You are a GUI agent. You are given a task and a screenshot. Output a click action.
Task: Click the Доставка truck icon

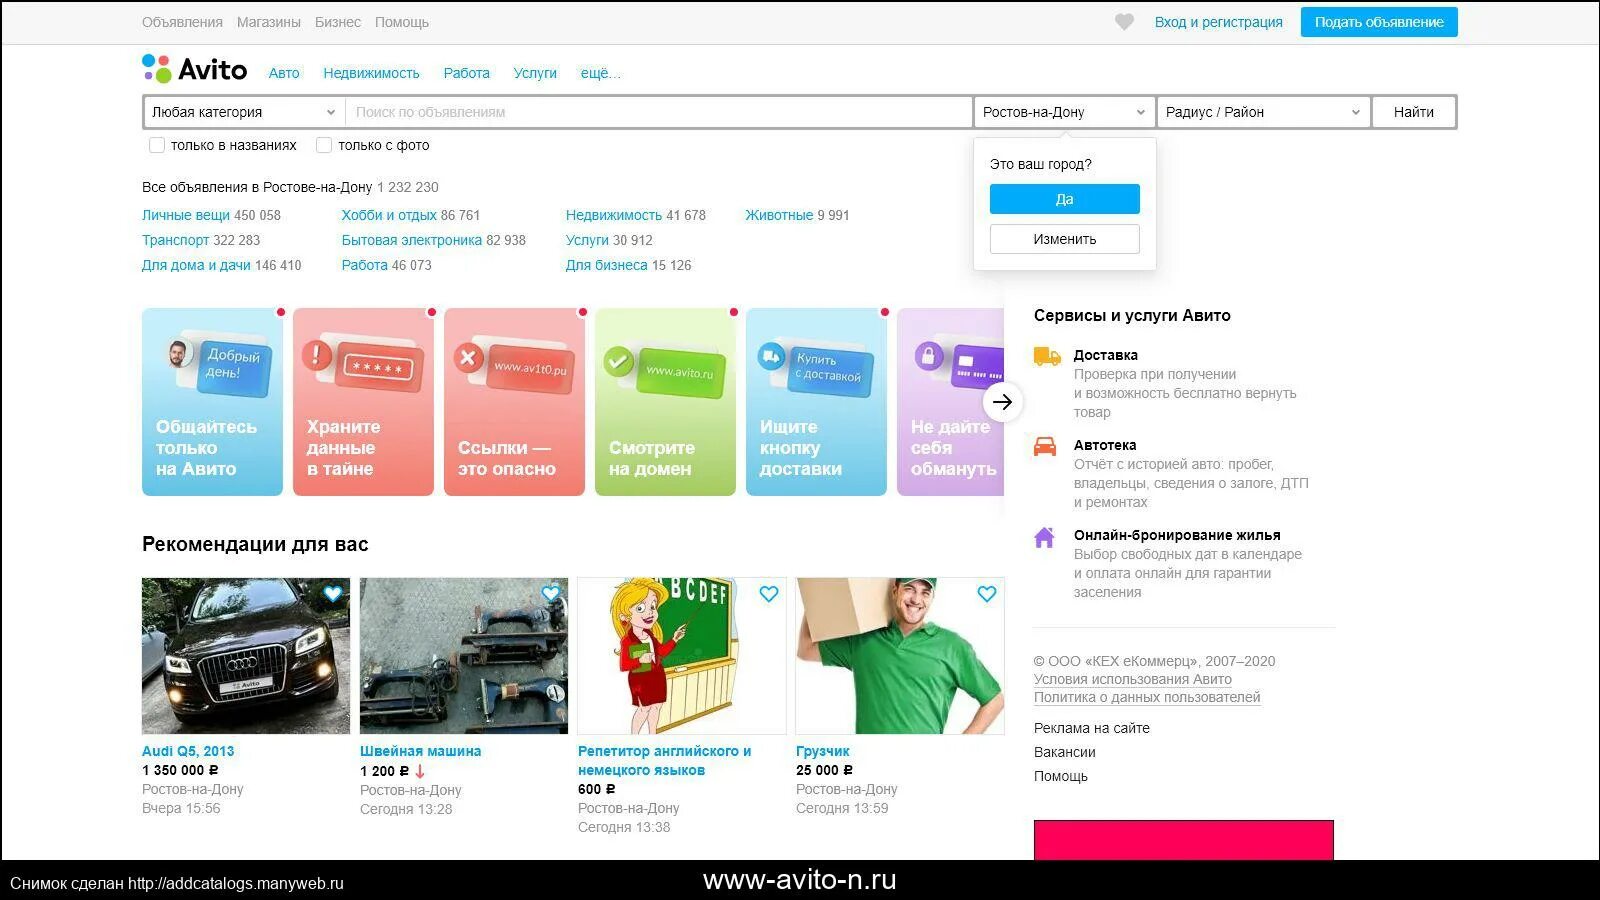click(1046, 356)
